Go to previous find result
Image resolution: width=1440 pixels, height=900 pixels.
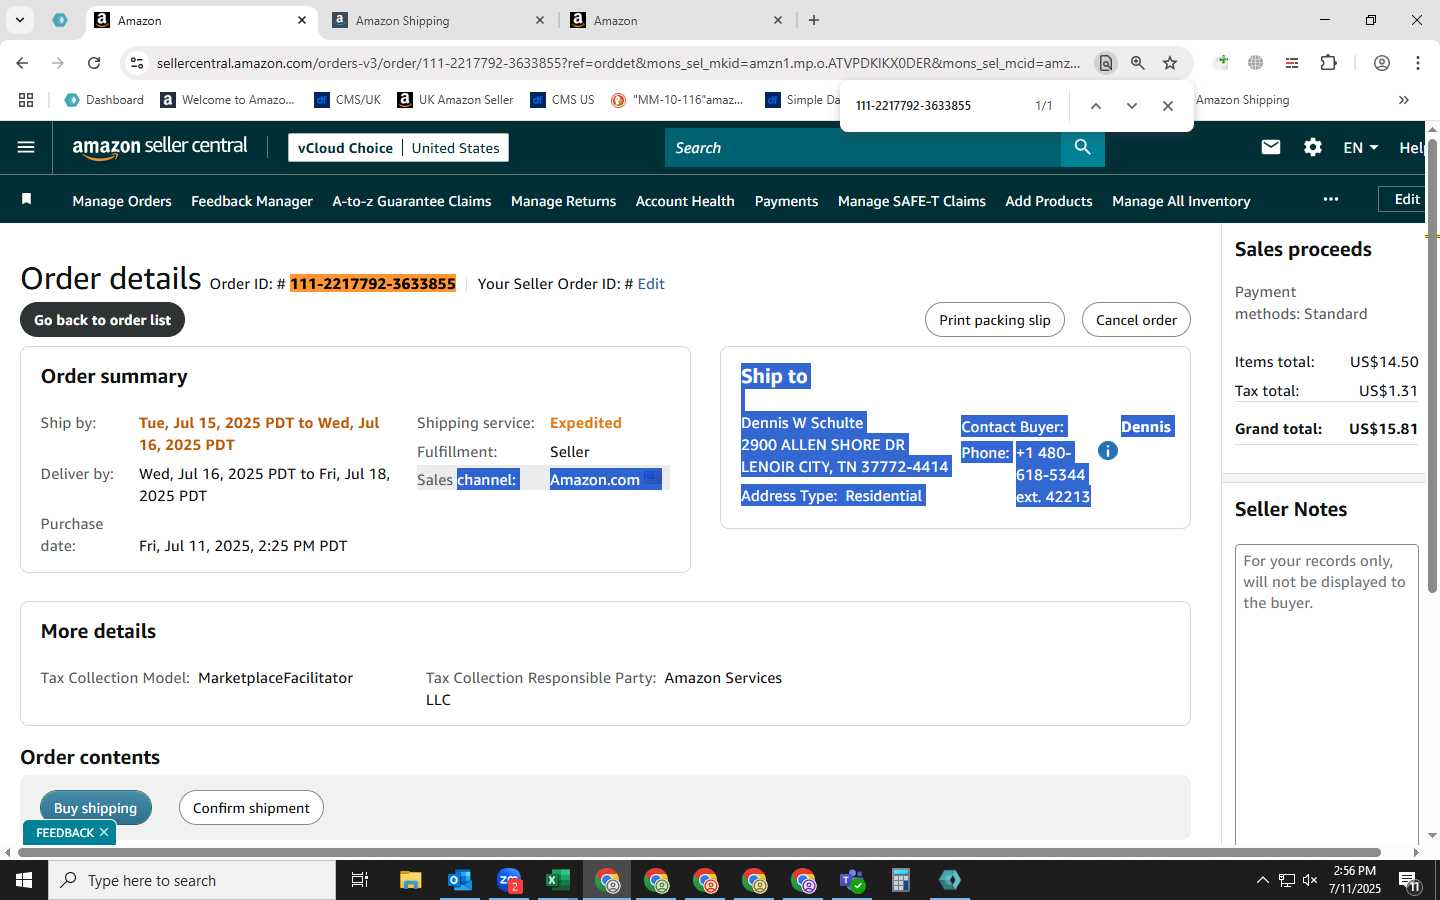click(x=1096, y=106)
